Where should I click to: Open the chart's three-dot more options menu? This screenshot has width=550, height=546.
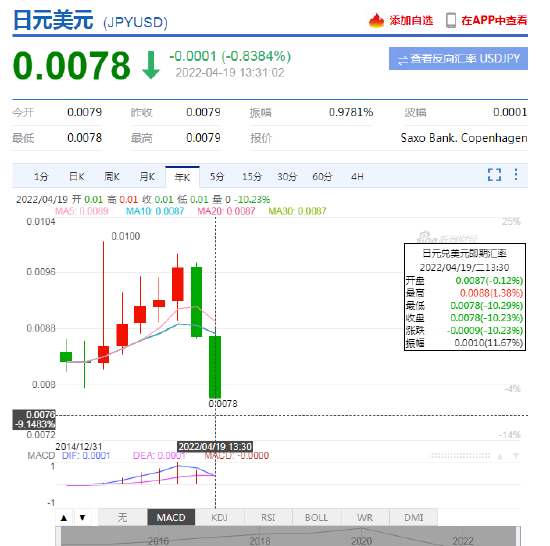pos(516,174)
